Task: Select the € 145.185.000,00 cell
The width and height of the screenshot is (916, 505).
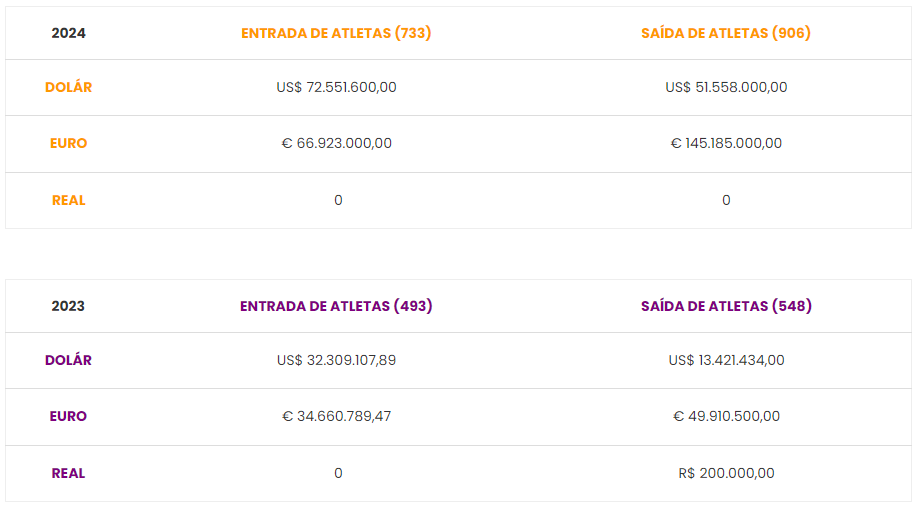Action: point(726,143)
